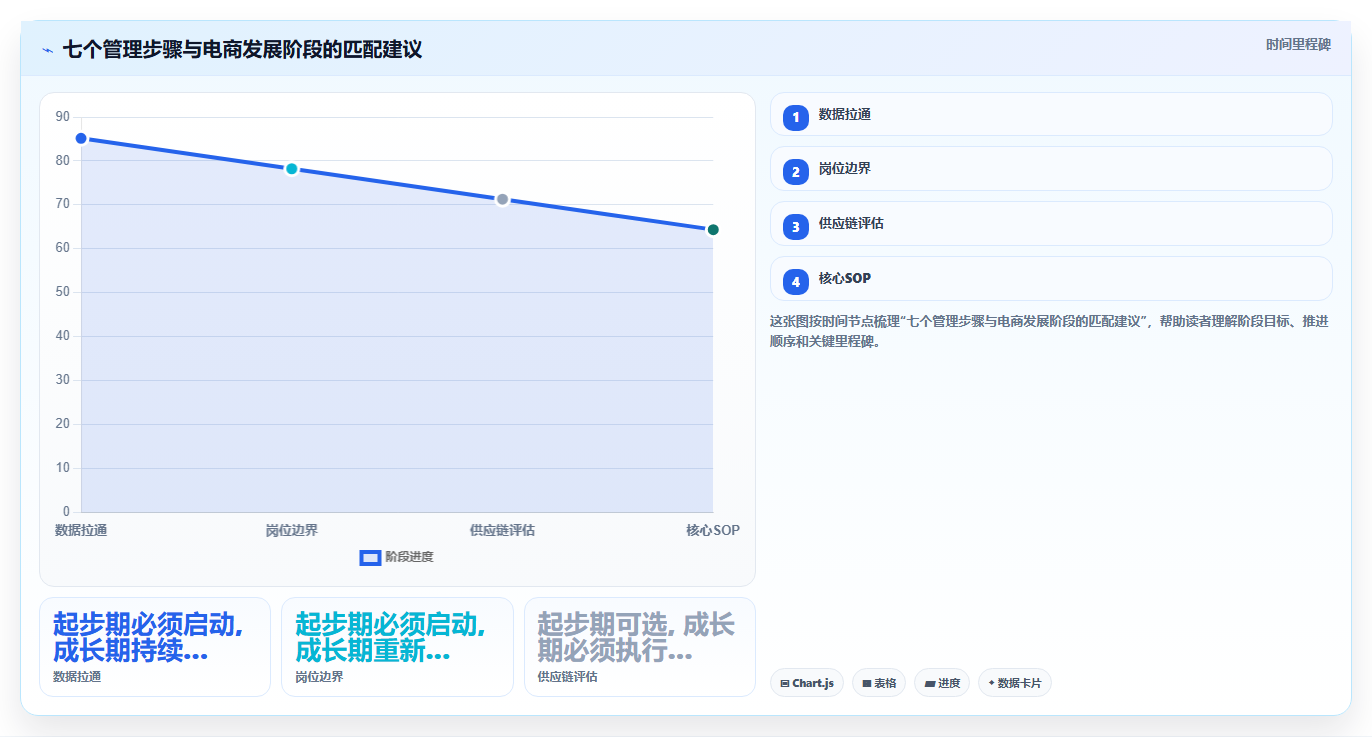
Task: Click the 核心SOP dark green data point
Action: point(713,230)
